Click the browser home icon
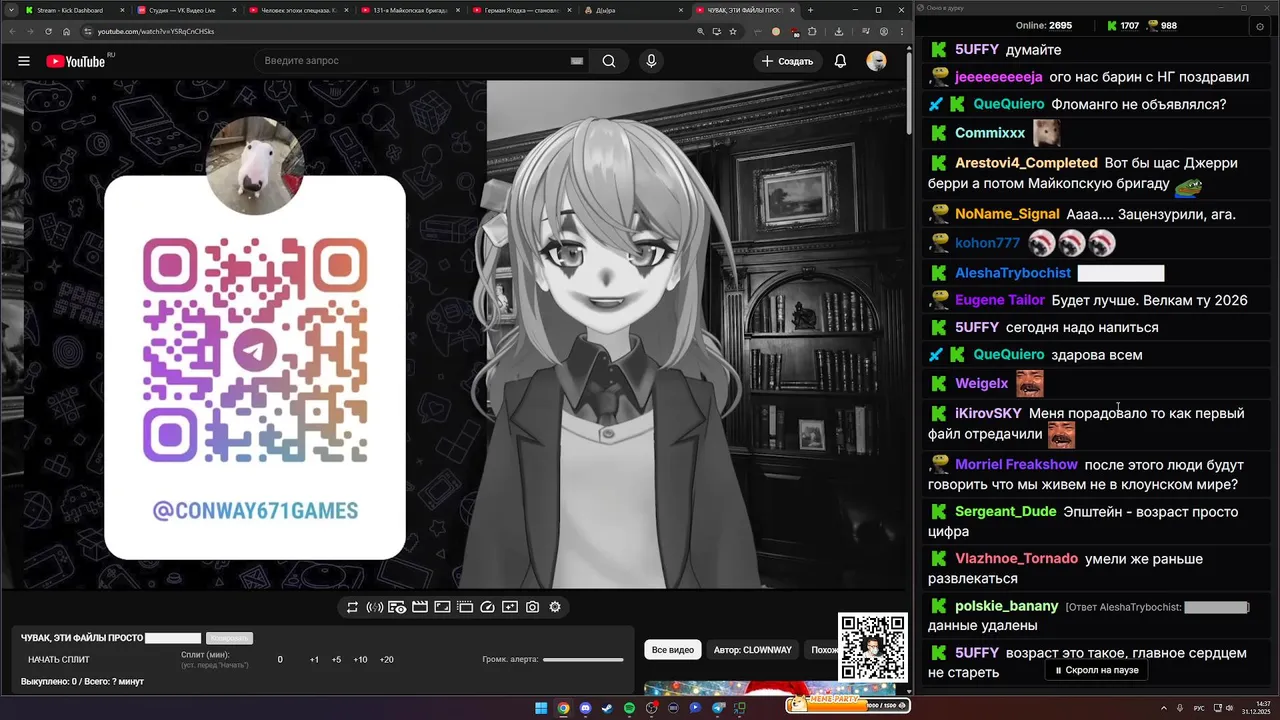The image size is (1280, 720). 66,31
